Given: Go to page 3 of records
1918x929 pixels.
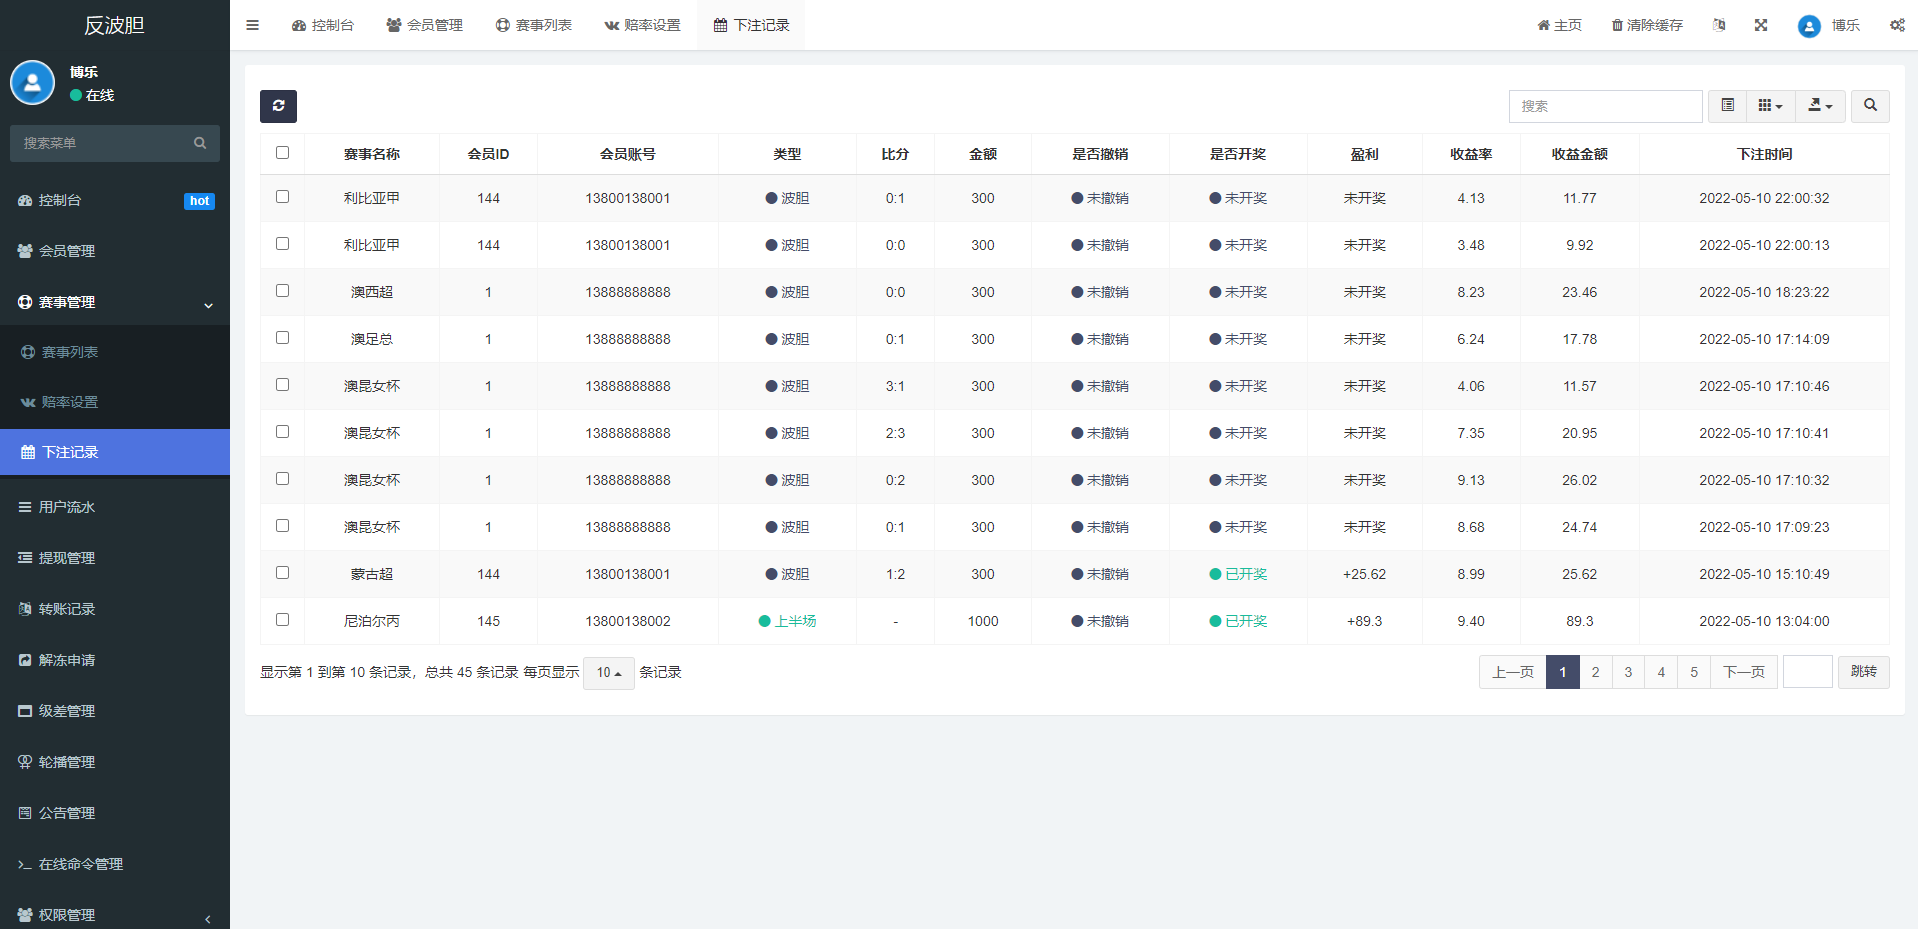Looking at the screenshot, I should tap(1627, 672).
